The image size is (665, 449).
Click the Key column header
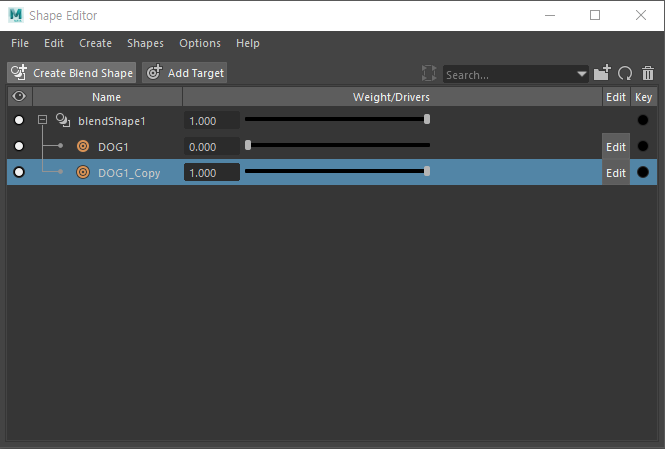tap(643, 97)
